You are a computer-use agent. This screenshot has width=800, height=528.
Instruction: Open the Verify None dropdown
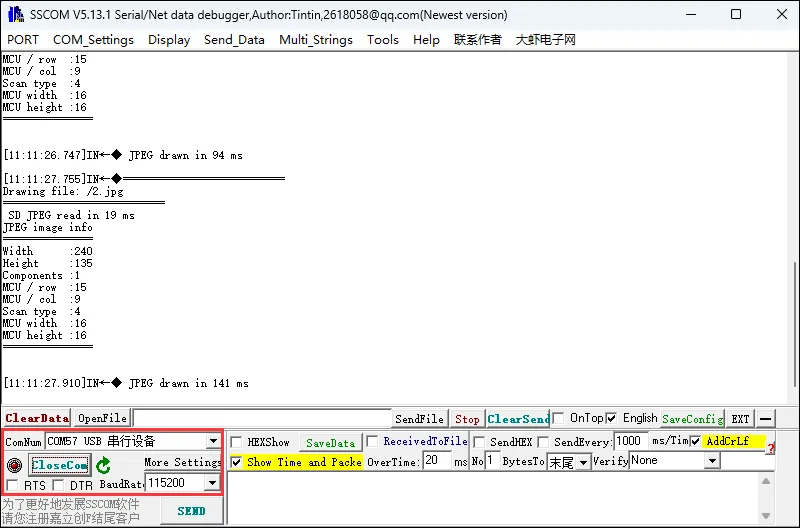711,461
